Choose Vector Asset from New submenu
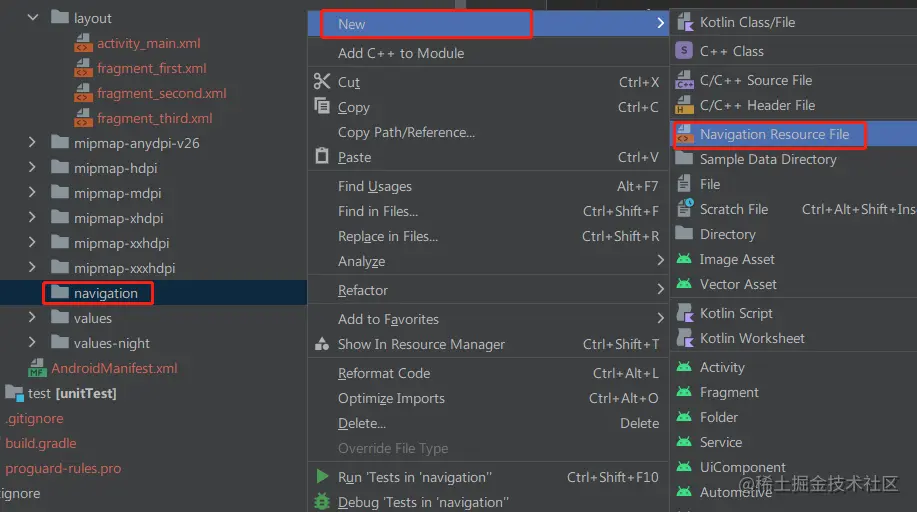Screen dimensions: 917x512 click(738, 284)
